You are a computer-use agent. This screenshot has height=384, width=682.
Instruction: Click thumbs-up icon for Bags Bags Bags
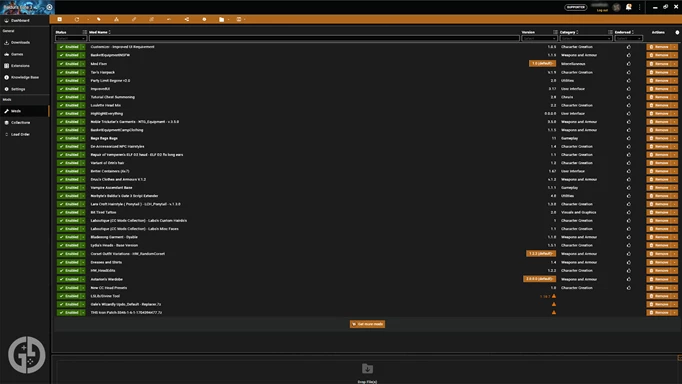click(629, 138)
